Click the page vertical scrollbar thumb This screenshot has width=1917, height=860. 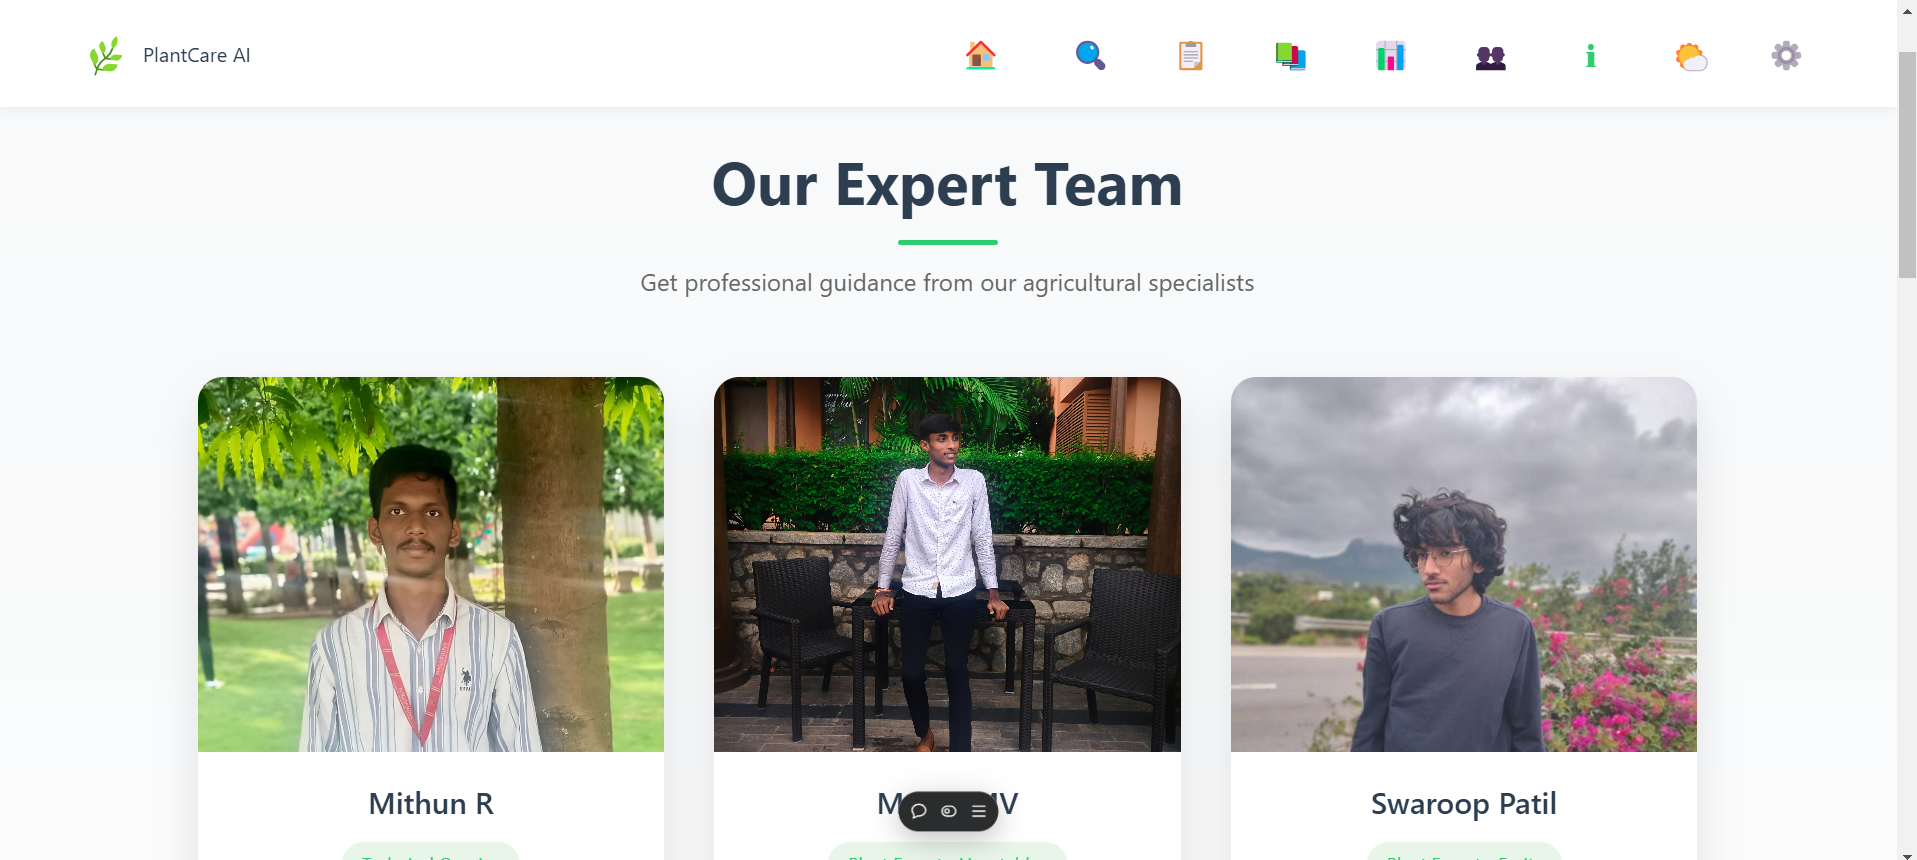(1907, 165)
